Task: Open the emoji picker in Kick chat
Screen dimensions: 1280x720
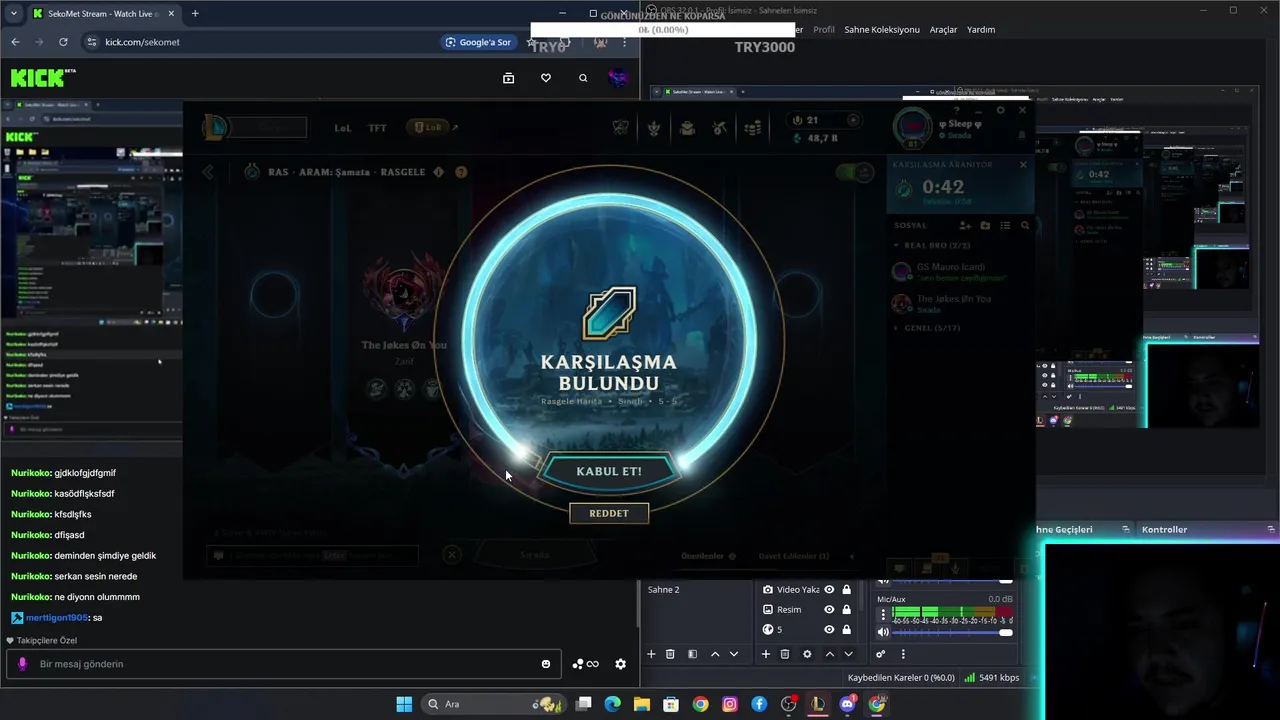Action: (x=546, y=664)
